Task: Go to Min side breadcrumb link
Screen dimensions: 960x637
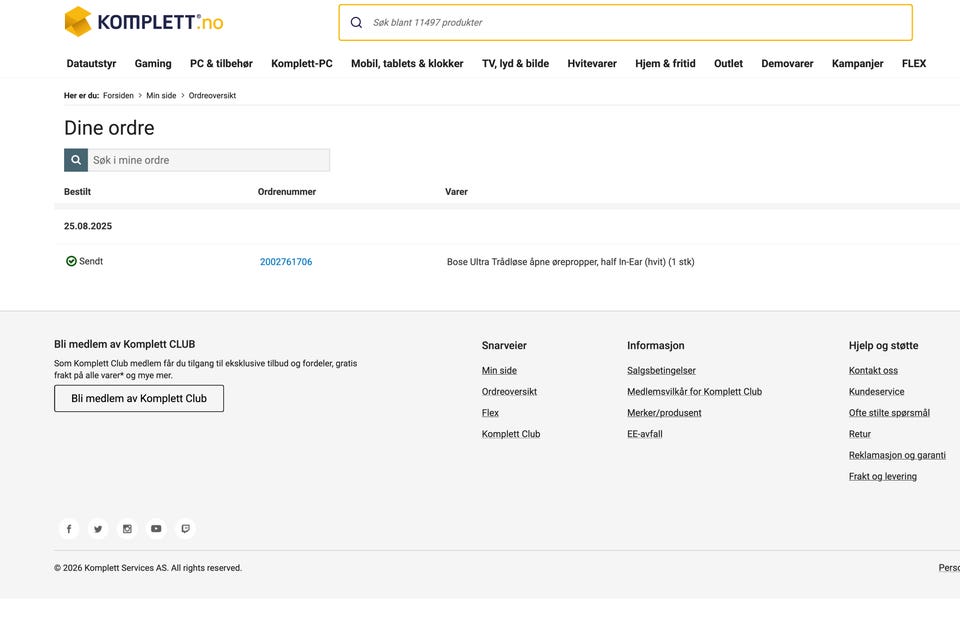Action: tap(161, 96)
